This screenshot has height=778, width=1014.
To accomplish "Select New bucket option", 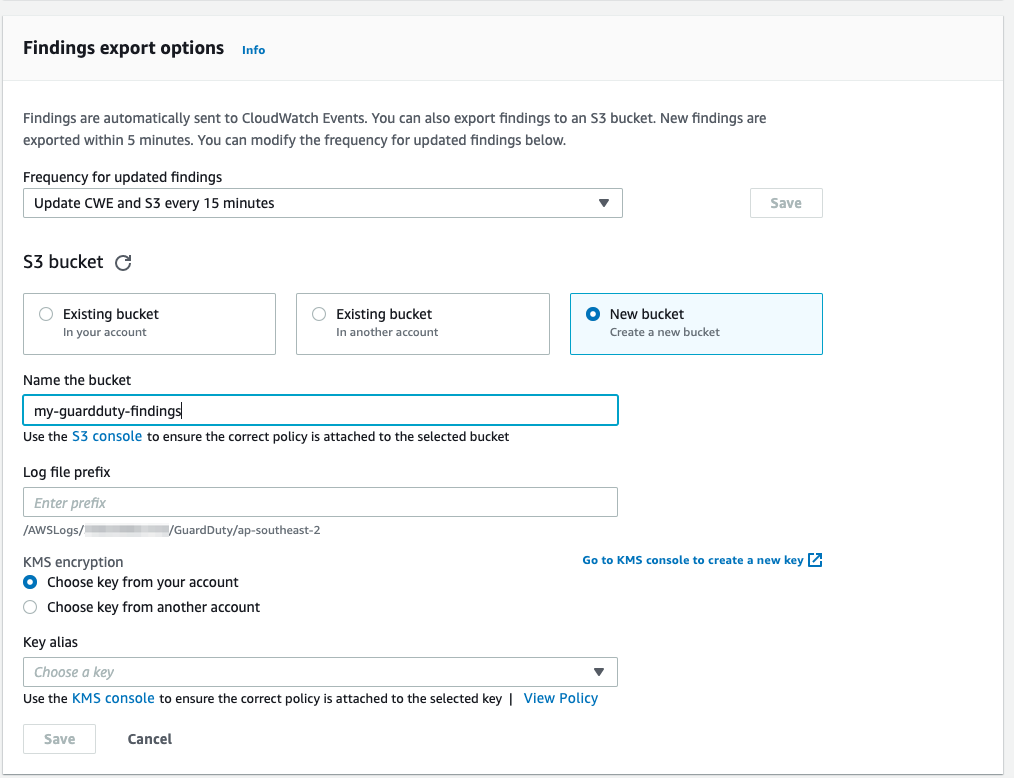I will [696, 324].
